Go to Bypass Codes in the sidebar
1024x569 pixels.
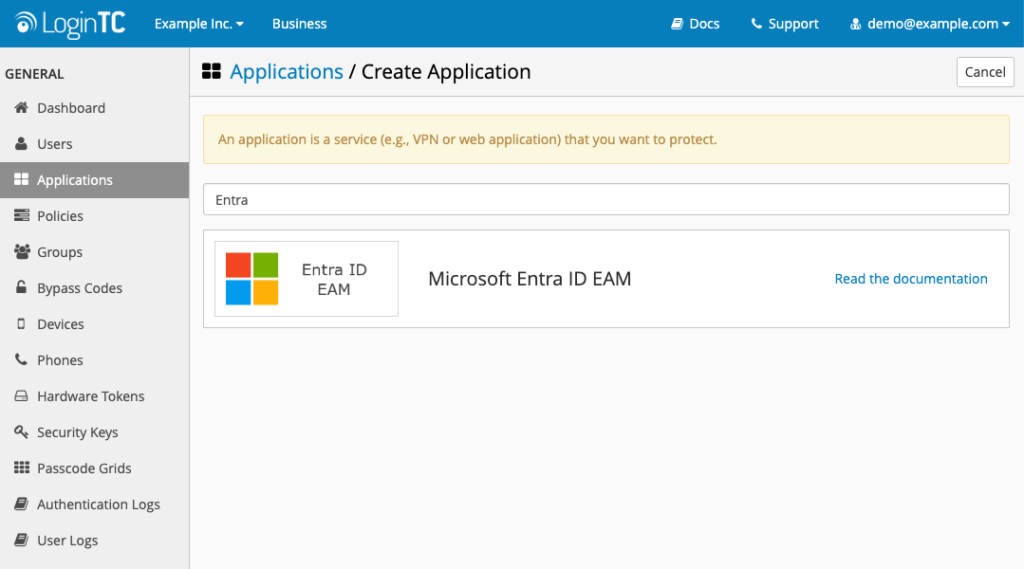[95, 287]
